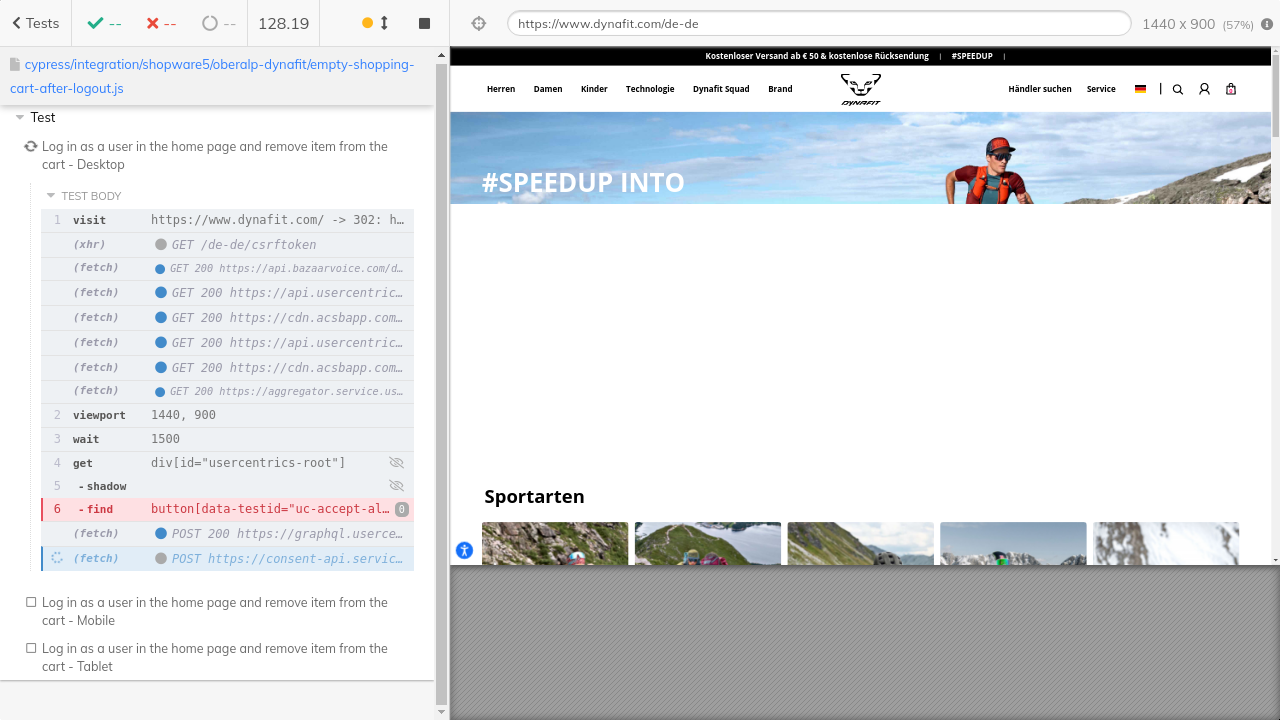The width and height of the screenshot is (1280, 720).
Task: Click the URL address field
Action: pyautogui.click(x=818, y=23)
